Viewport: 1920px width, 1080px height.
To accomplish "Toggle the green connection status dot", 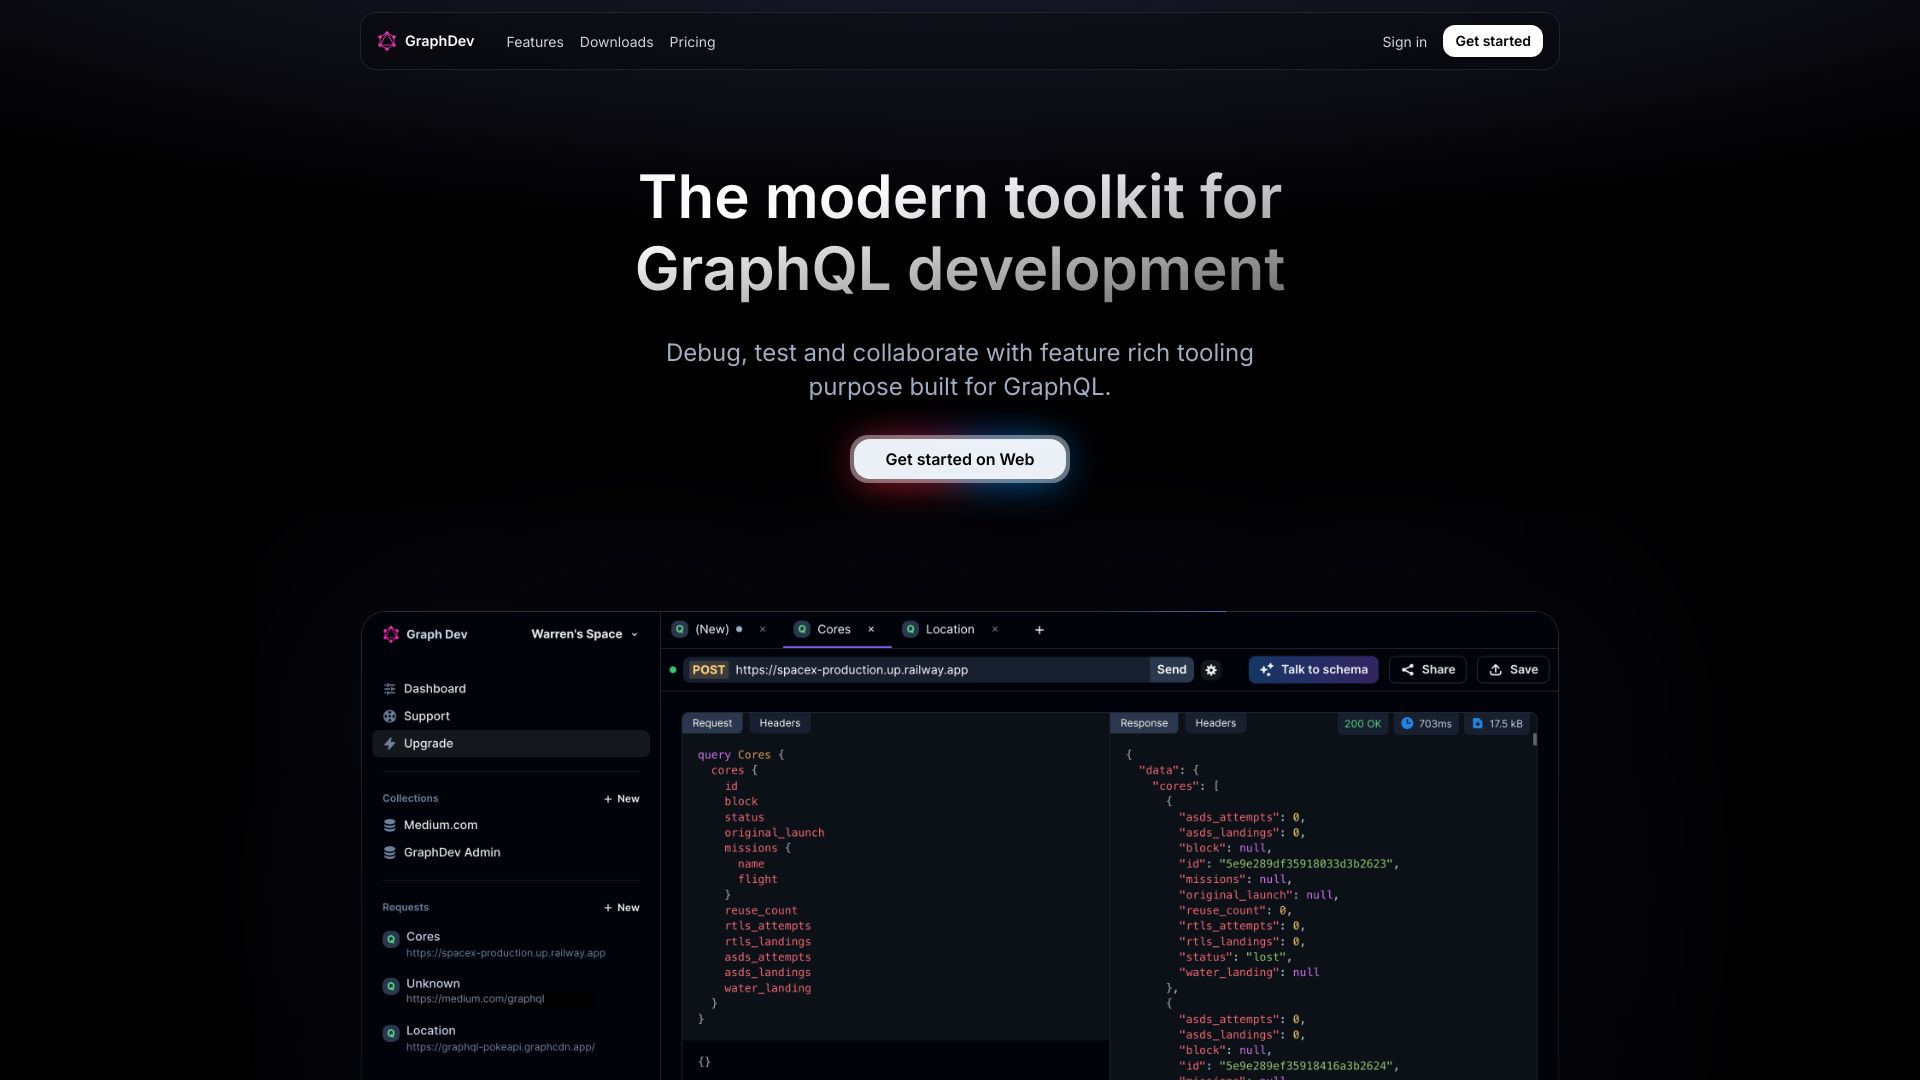I will click(671, 670).
